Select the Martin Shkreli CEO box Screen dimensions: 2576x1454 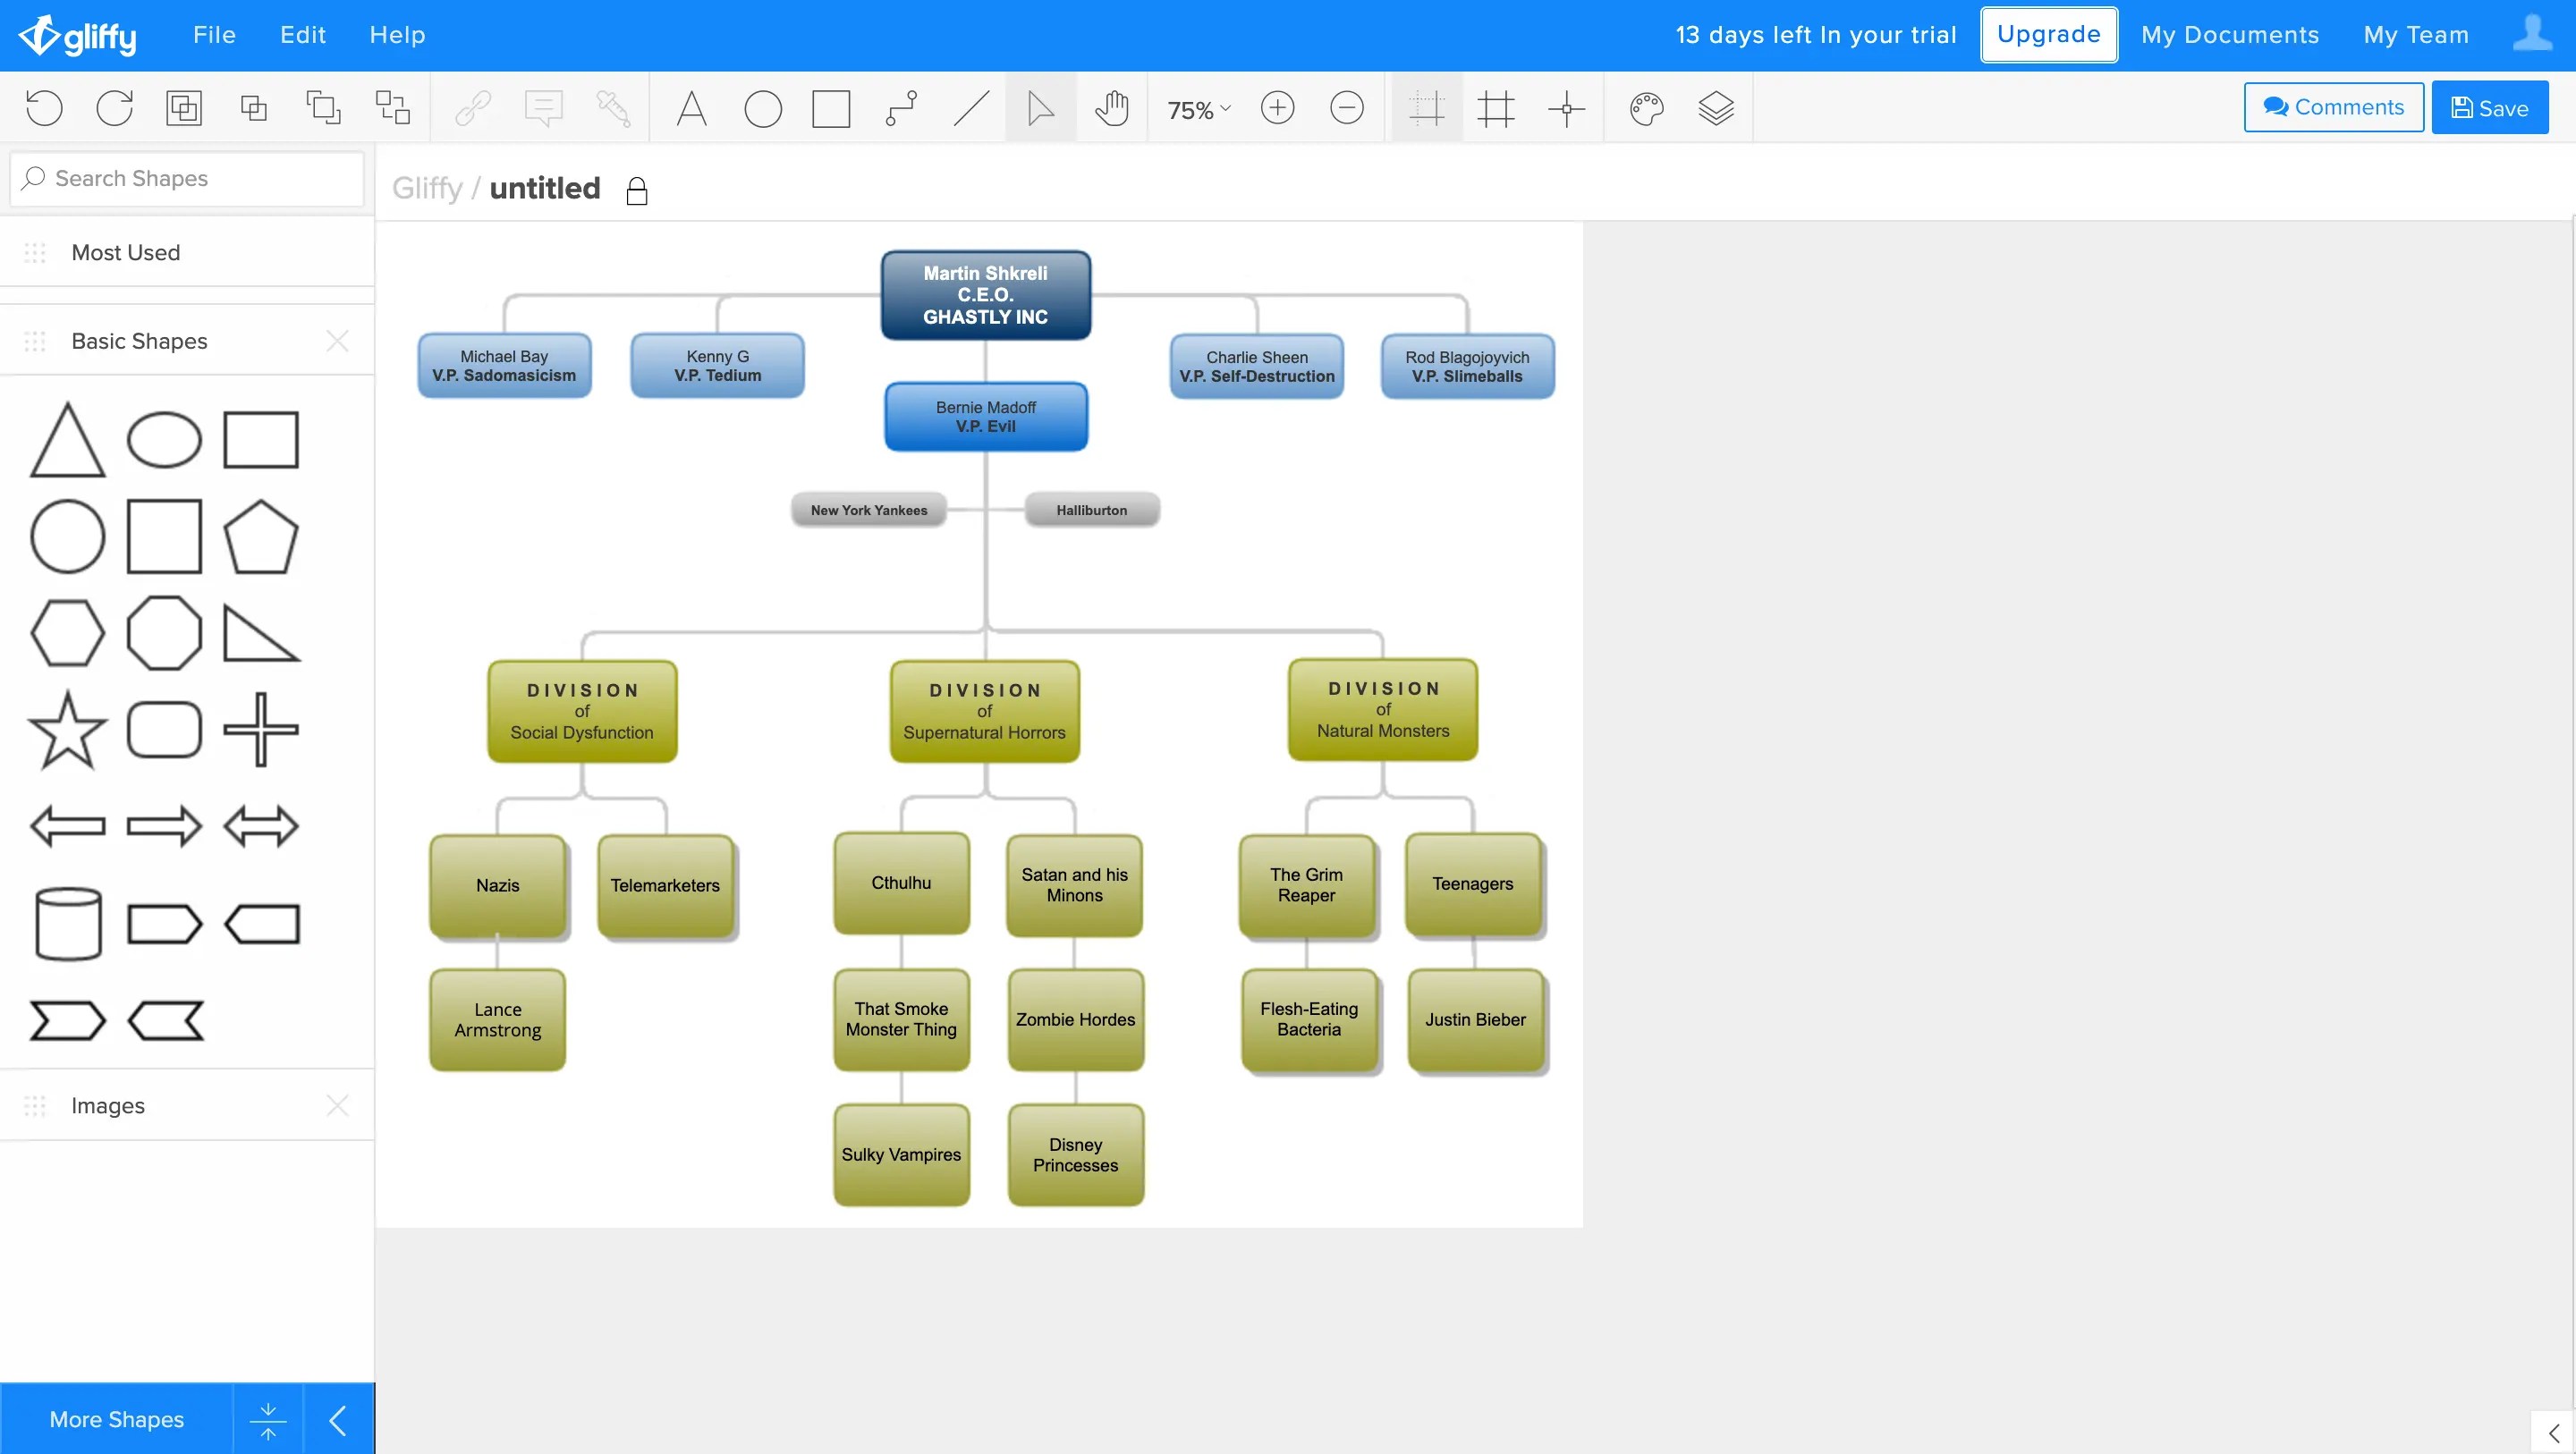pos(985,295)
